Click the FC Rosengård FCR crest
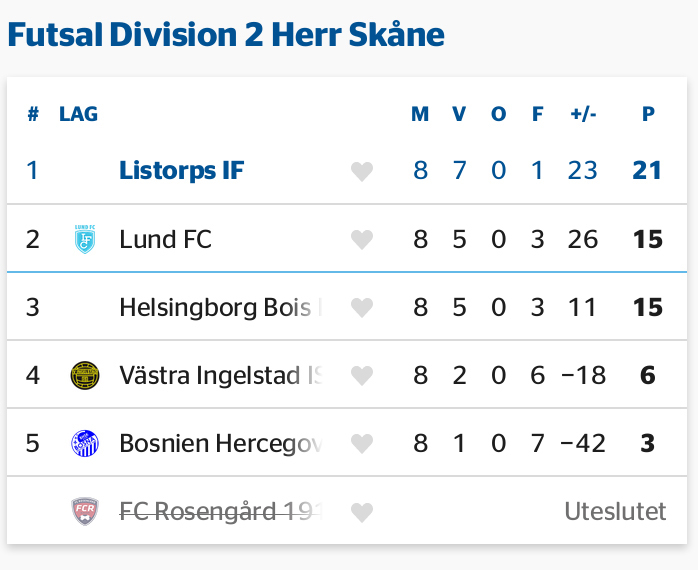The height and width of the screenshot is (570, 698). 85,511
